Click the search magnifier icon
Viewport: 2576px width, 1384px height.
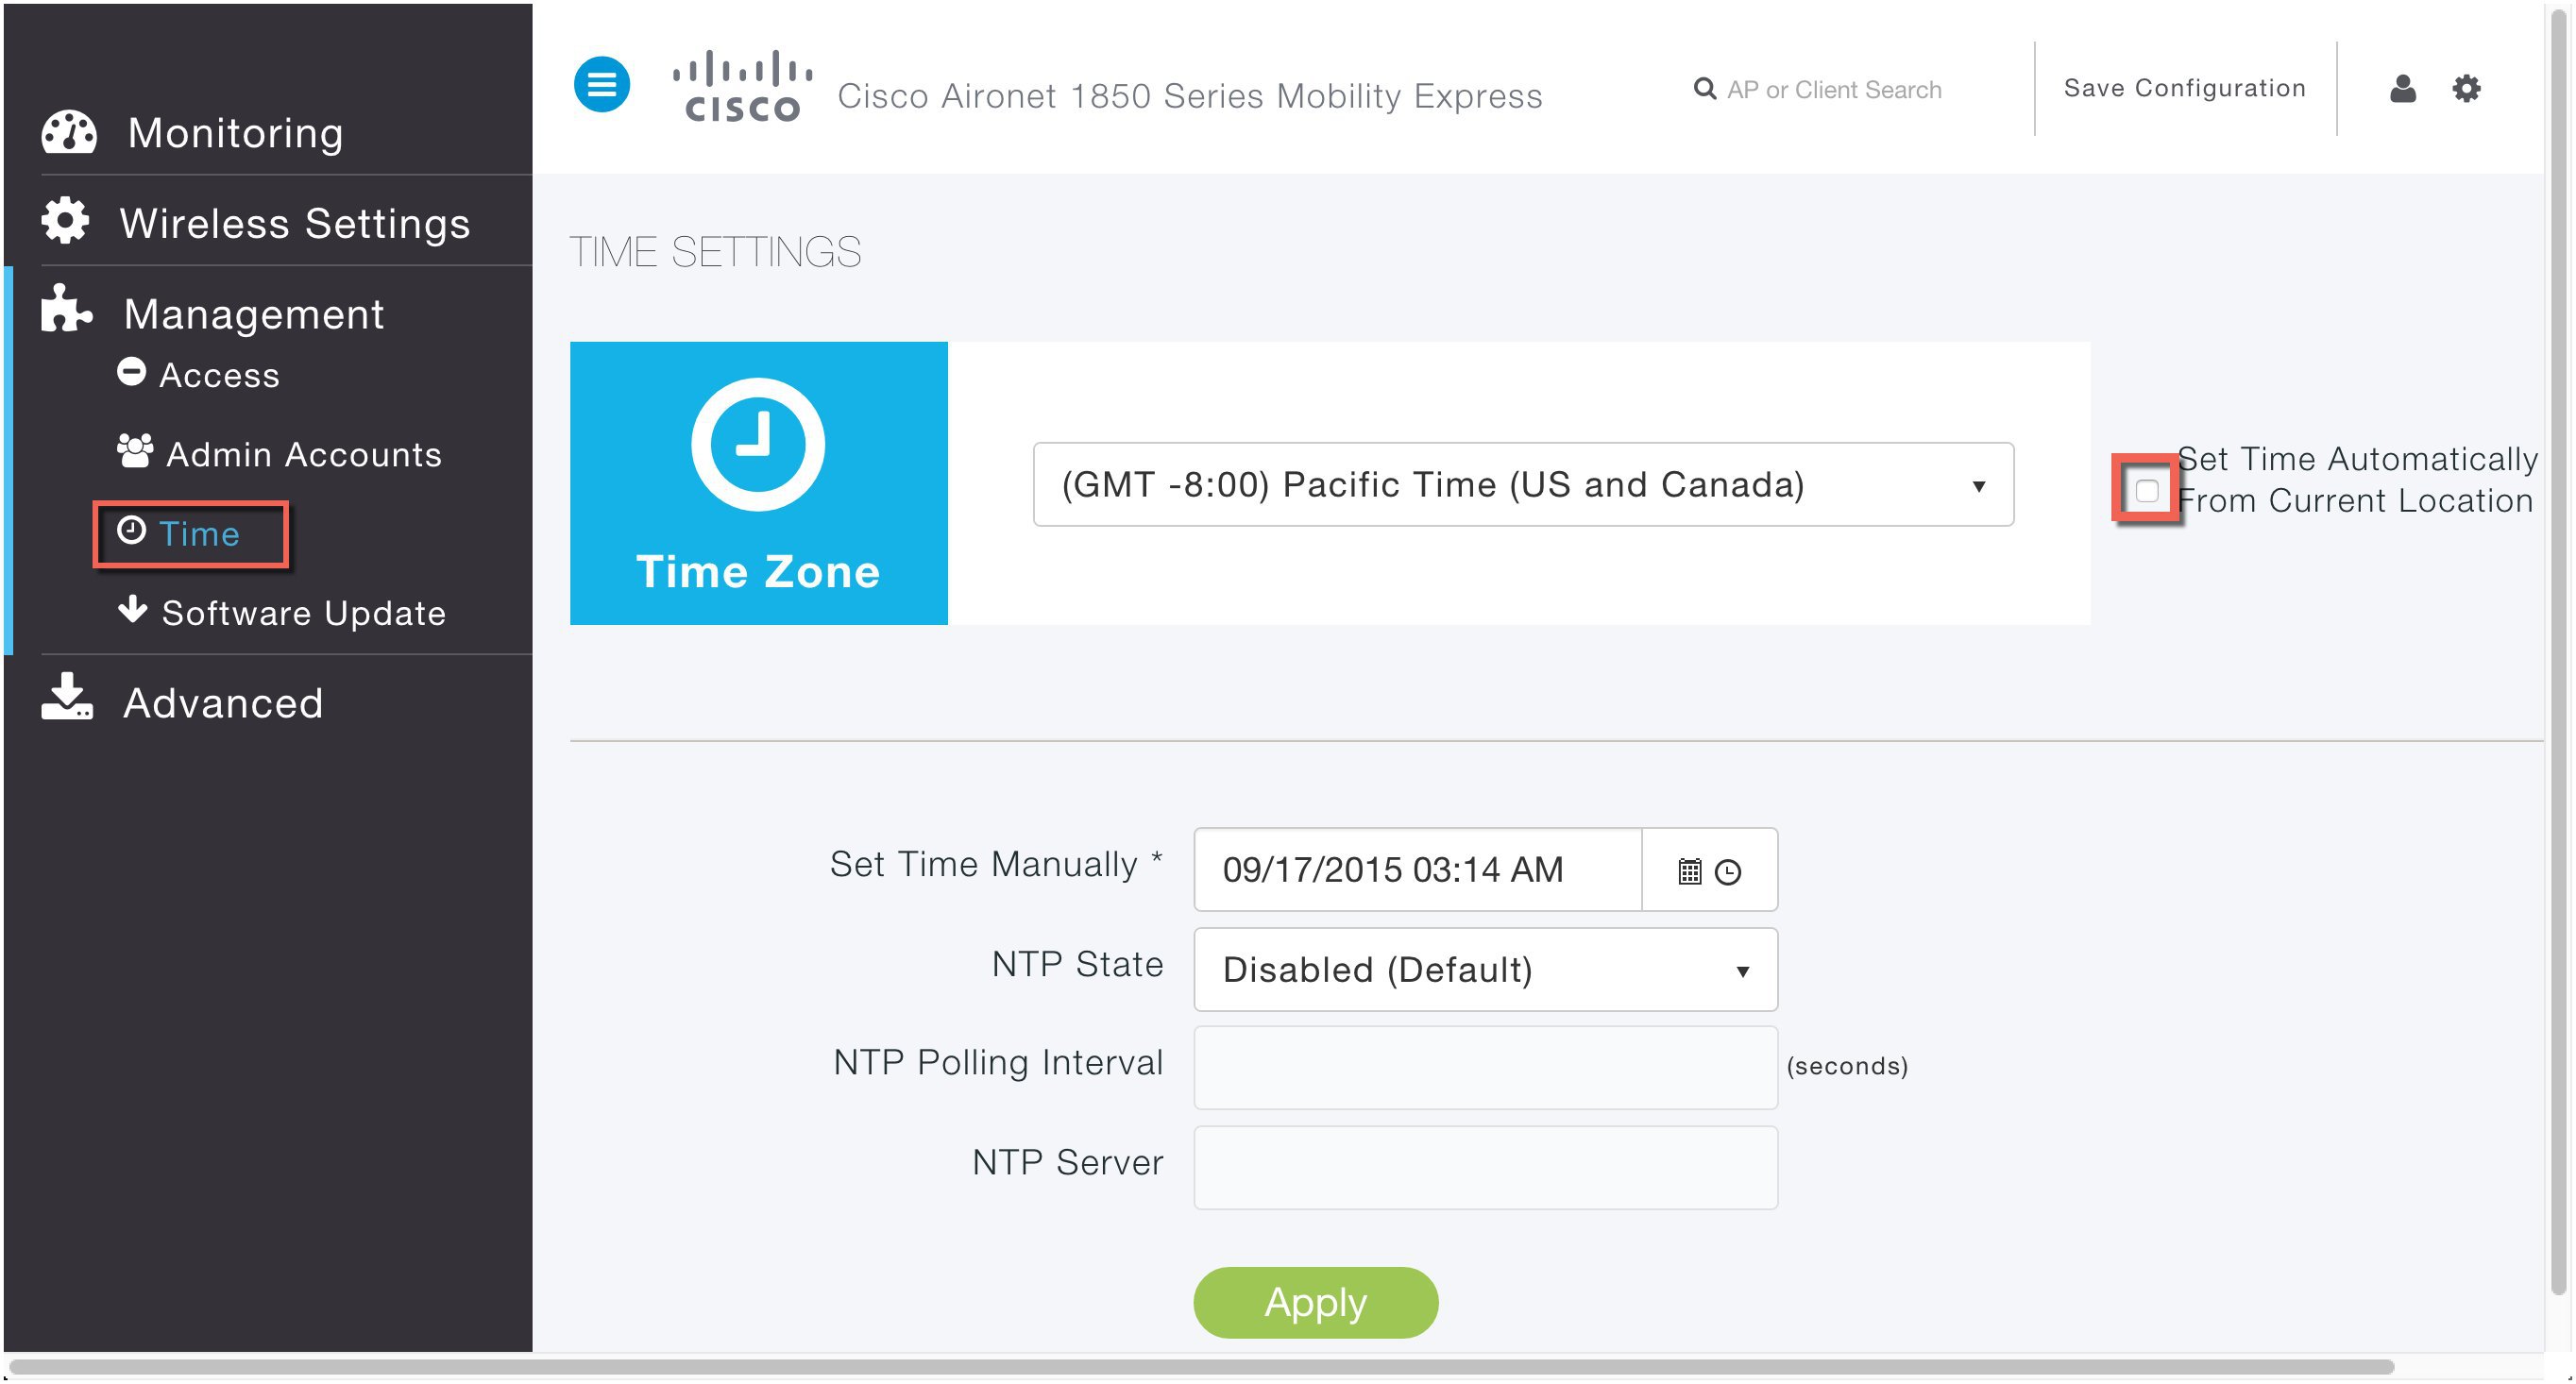point(1704,89)
